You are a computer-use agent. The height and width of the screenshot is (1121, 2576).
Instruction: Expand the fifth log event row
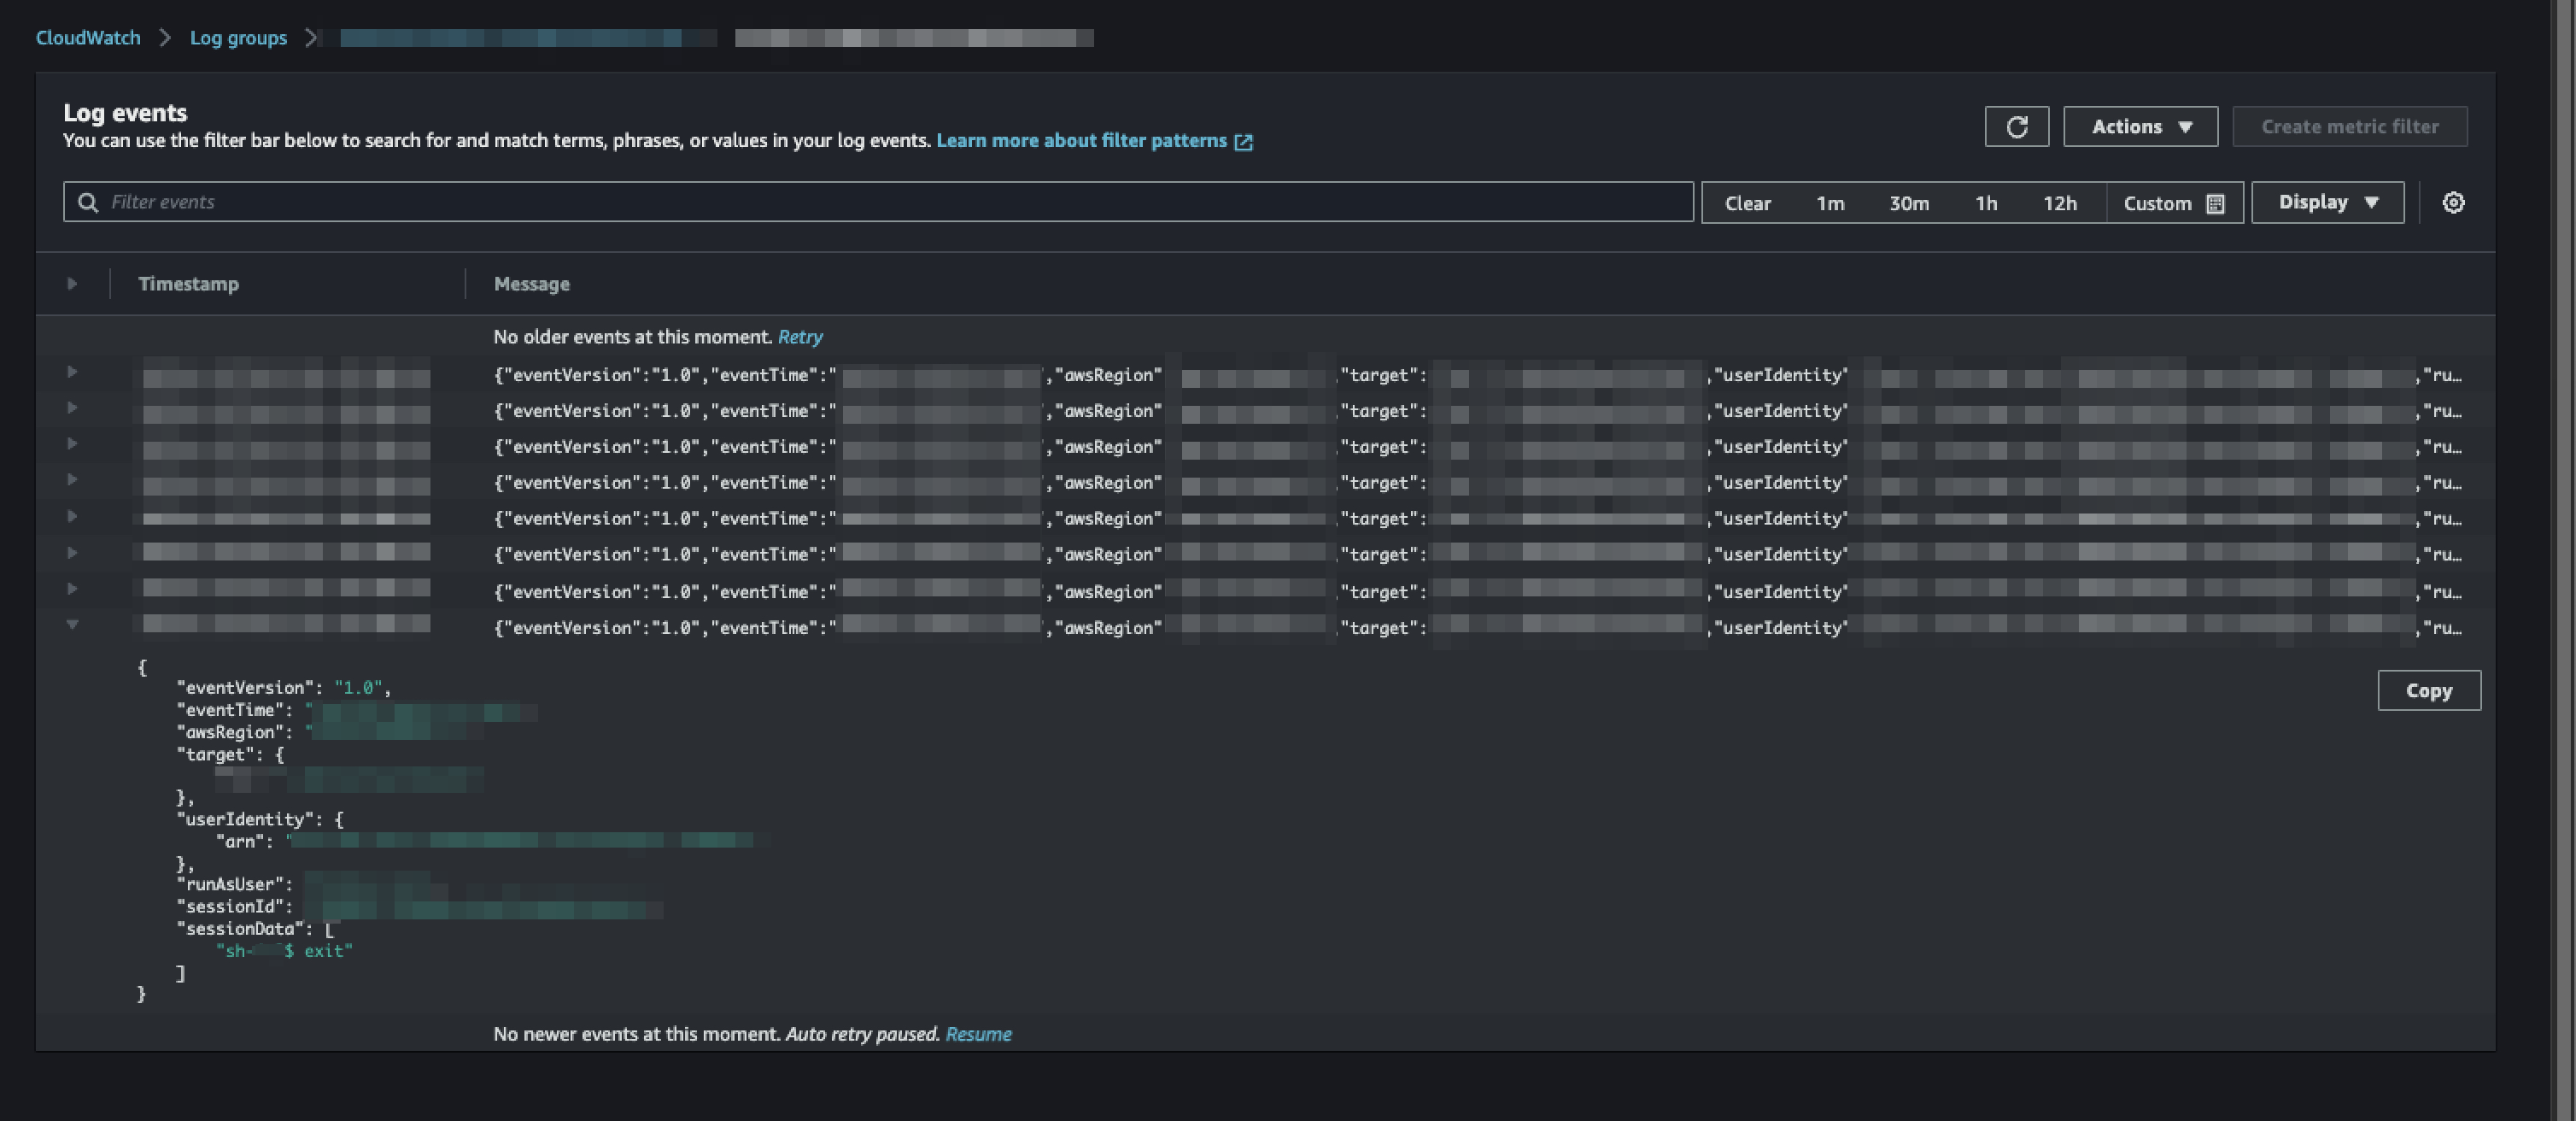pos(72,517)
